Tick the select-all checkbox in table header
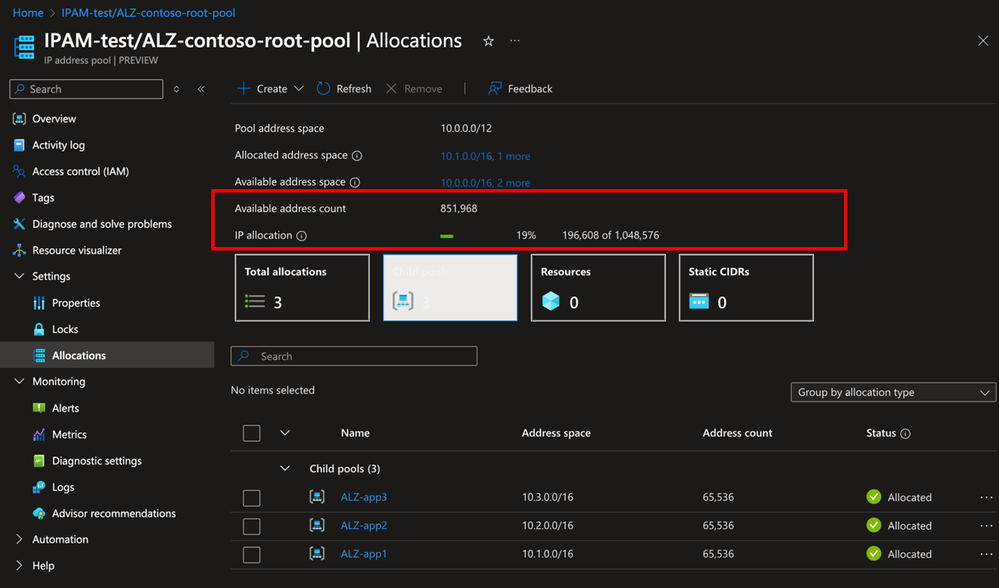999x588 pixels. (252, 433)
